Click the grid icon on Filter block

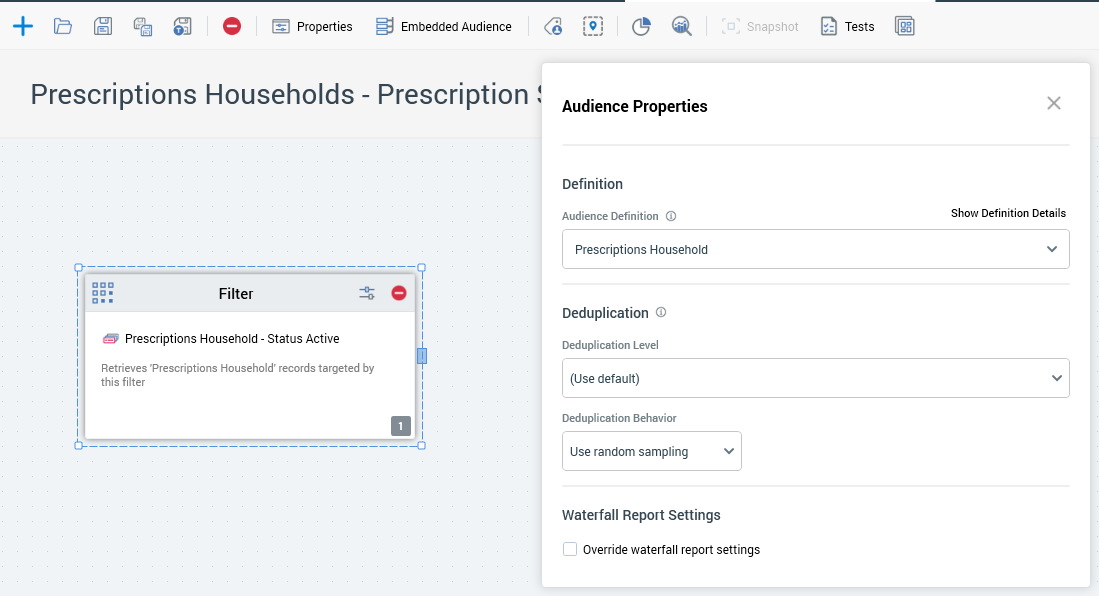103,293
